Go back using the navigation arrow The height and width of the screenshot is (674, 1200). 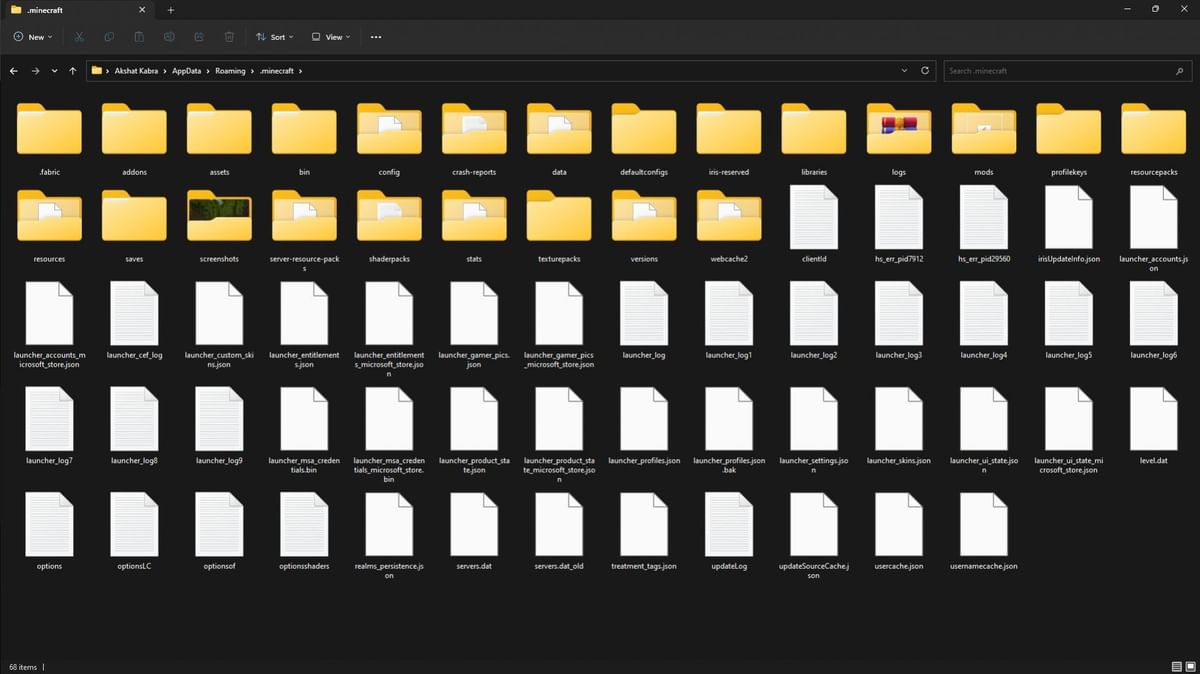13,70
